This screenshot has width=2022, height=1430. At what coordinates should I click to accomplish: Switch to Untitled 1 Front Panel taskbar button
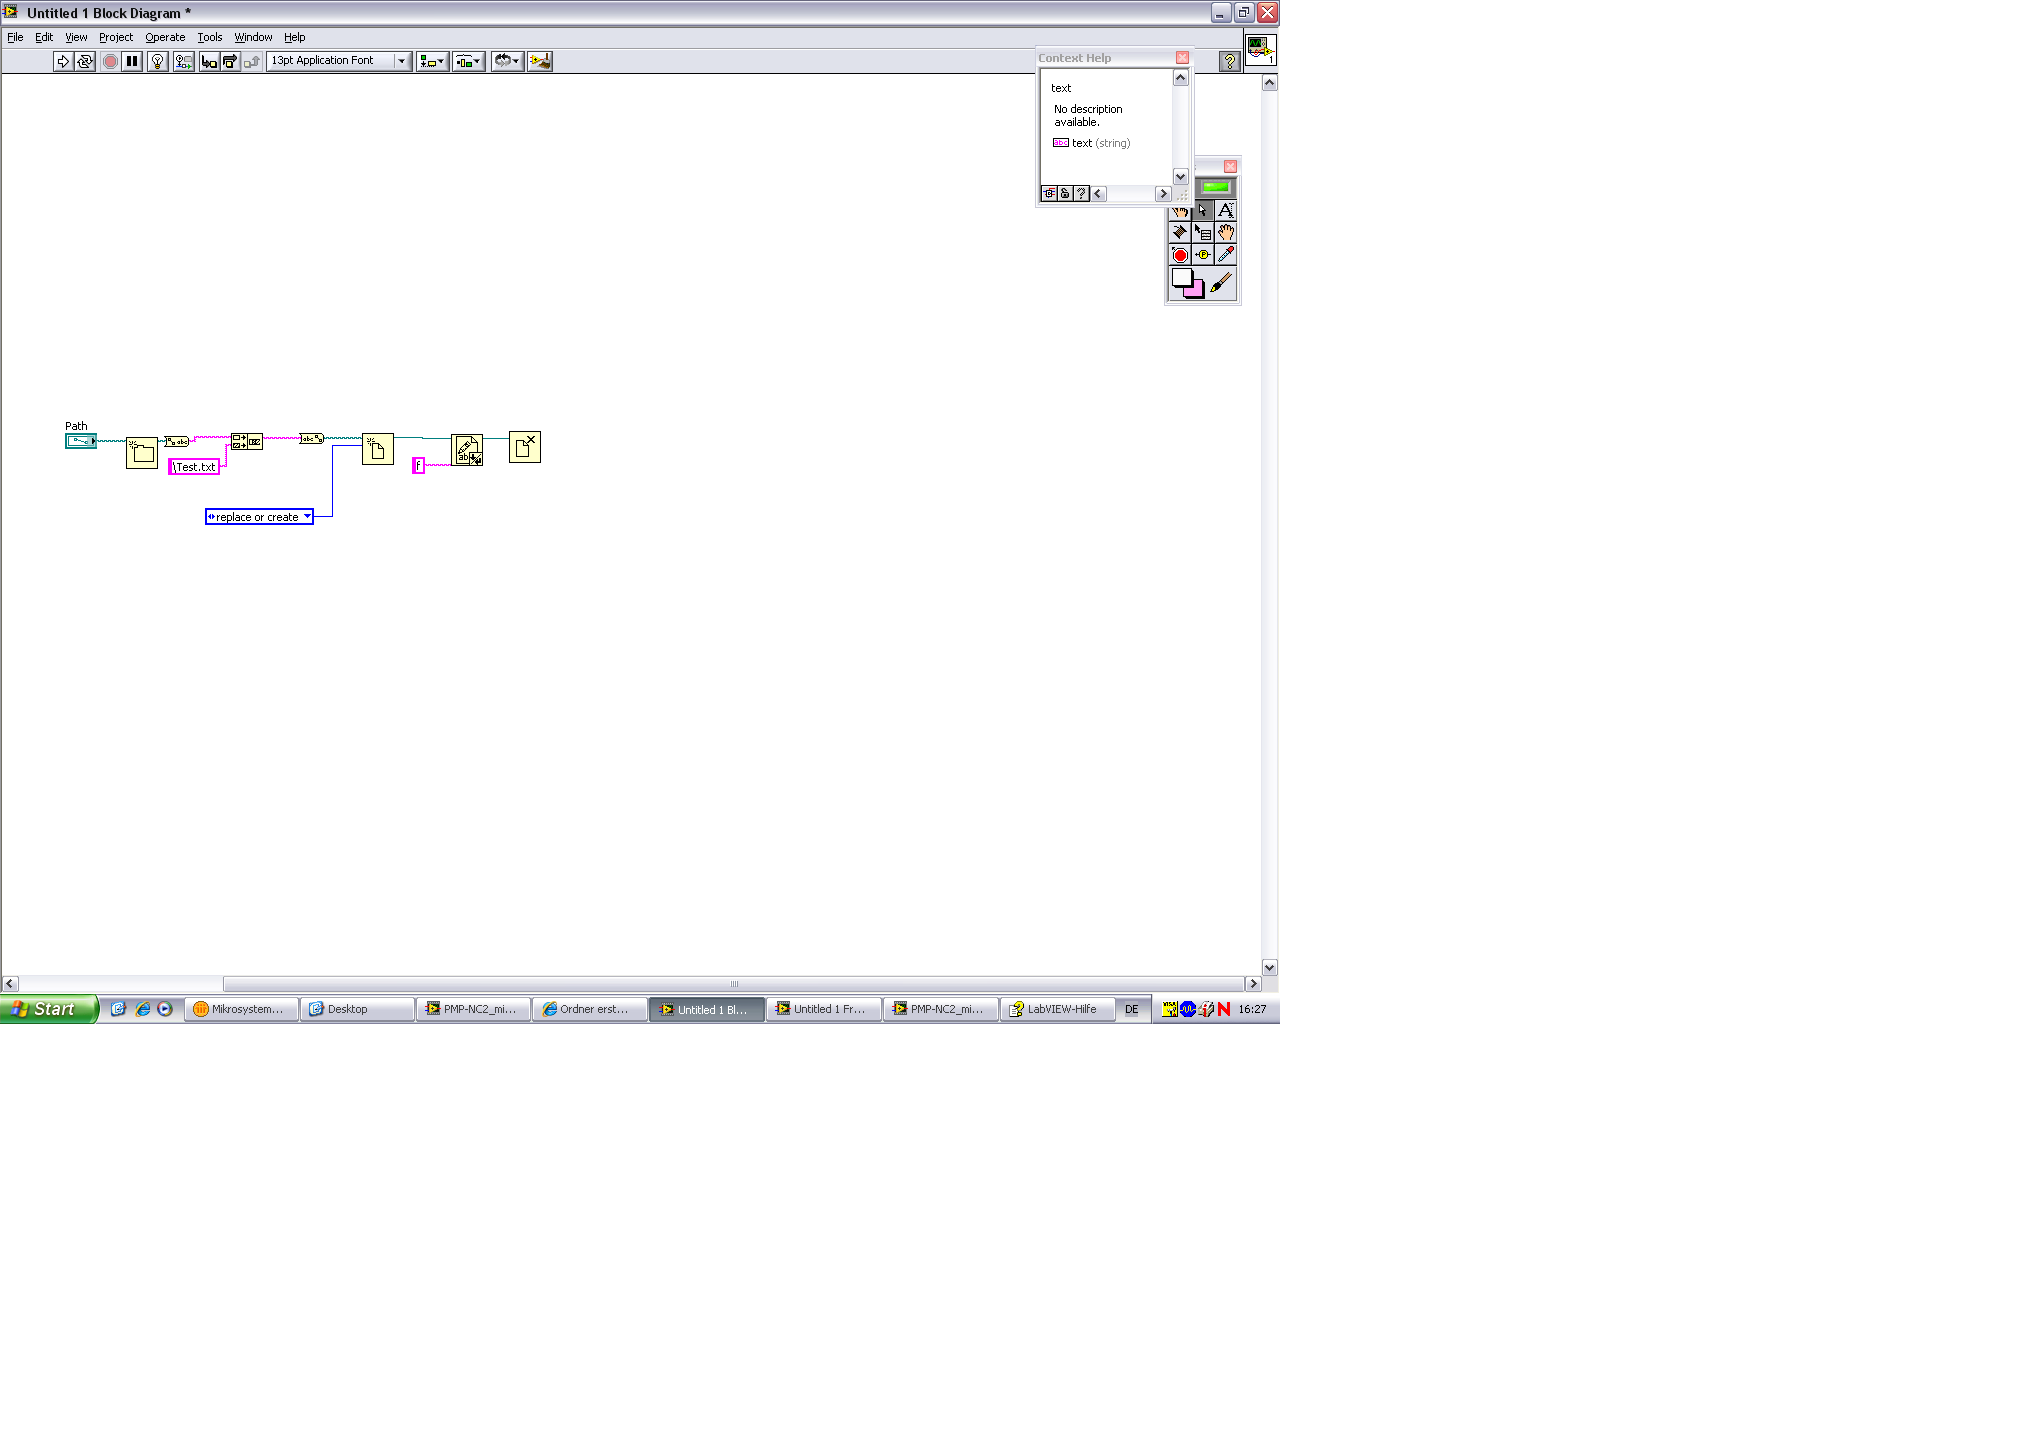coord(823,1009)
